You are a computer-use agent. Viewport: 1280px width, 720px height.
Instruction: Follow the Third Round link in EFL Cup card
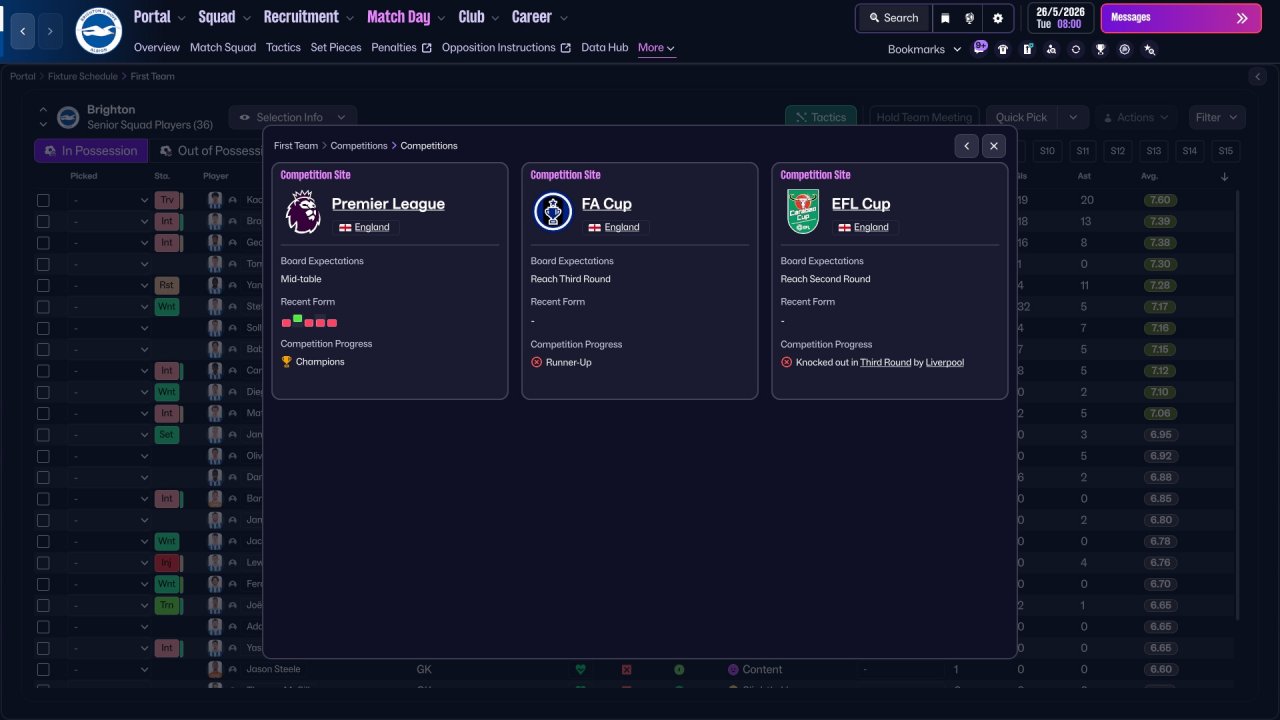[x=886, y=362]
